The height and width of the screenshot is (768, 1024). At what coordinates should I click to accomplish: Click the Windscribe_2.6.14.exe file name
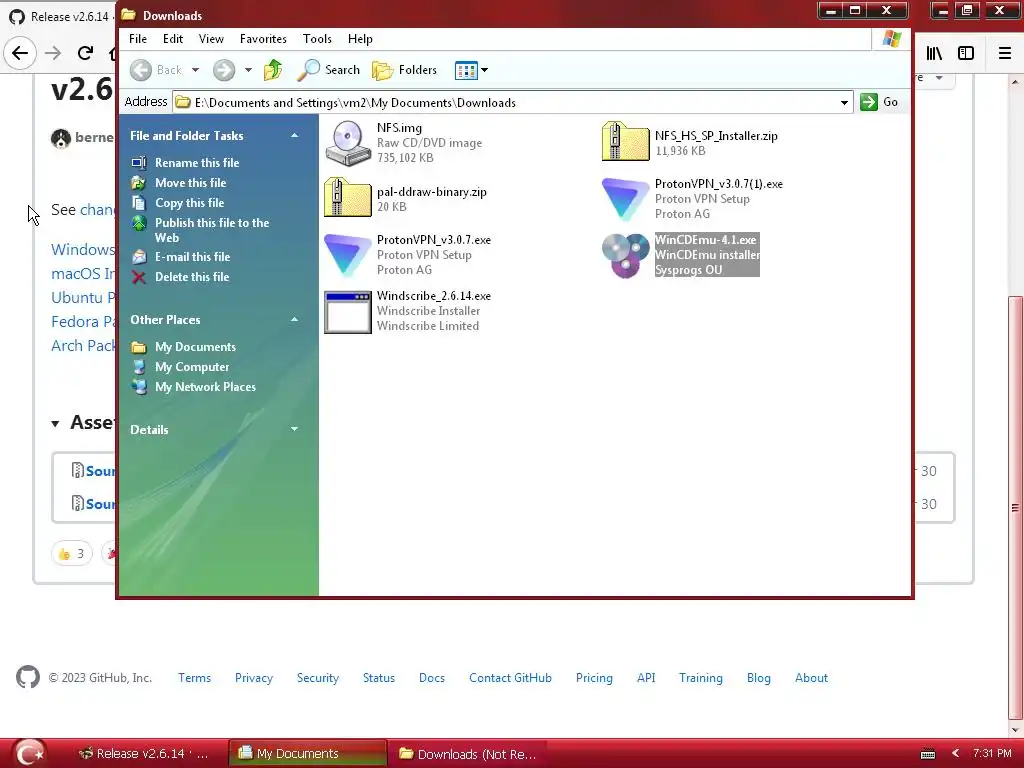pos(434,296)
